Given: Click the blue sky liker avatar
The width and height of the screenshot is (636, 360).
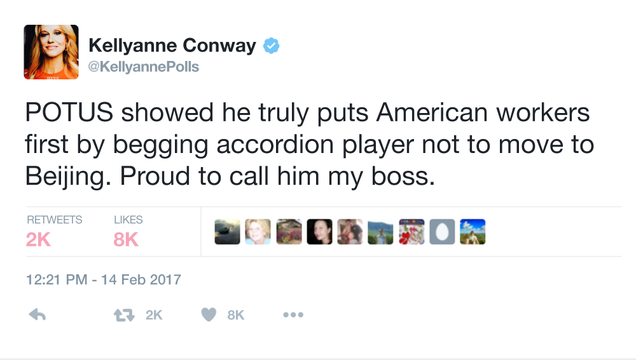Looking at the screenshot, I should 473,232.
